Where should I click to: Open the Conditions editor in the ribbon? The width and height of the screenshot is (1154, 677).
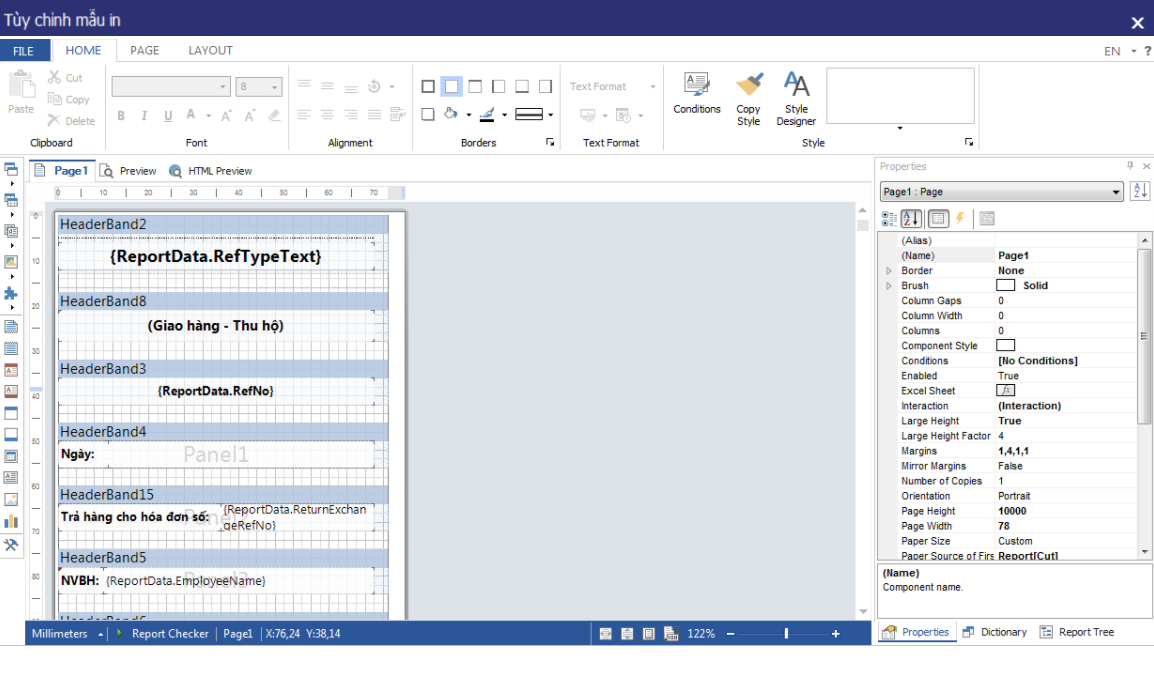[696, 93]
